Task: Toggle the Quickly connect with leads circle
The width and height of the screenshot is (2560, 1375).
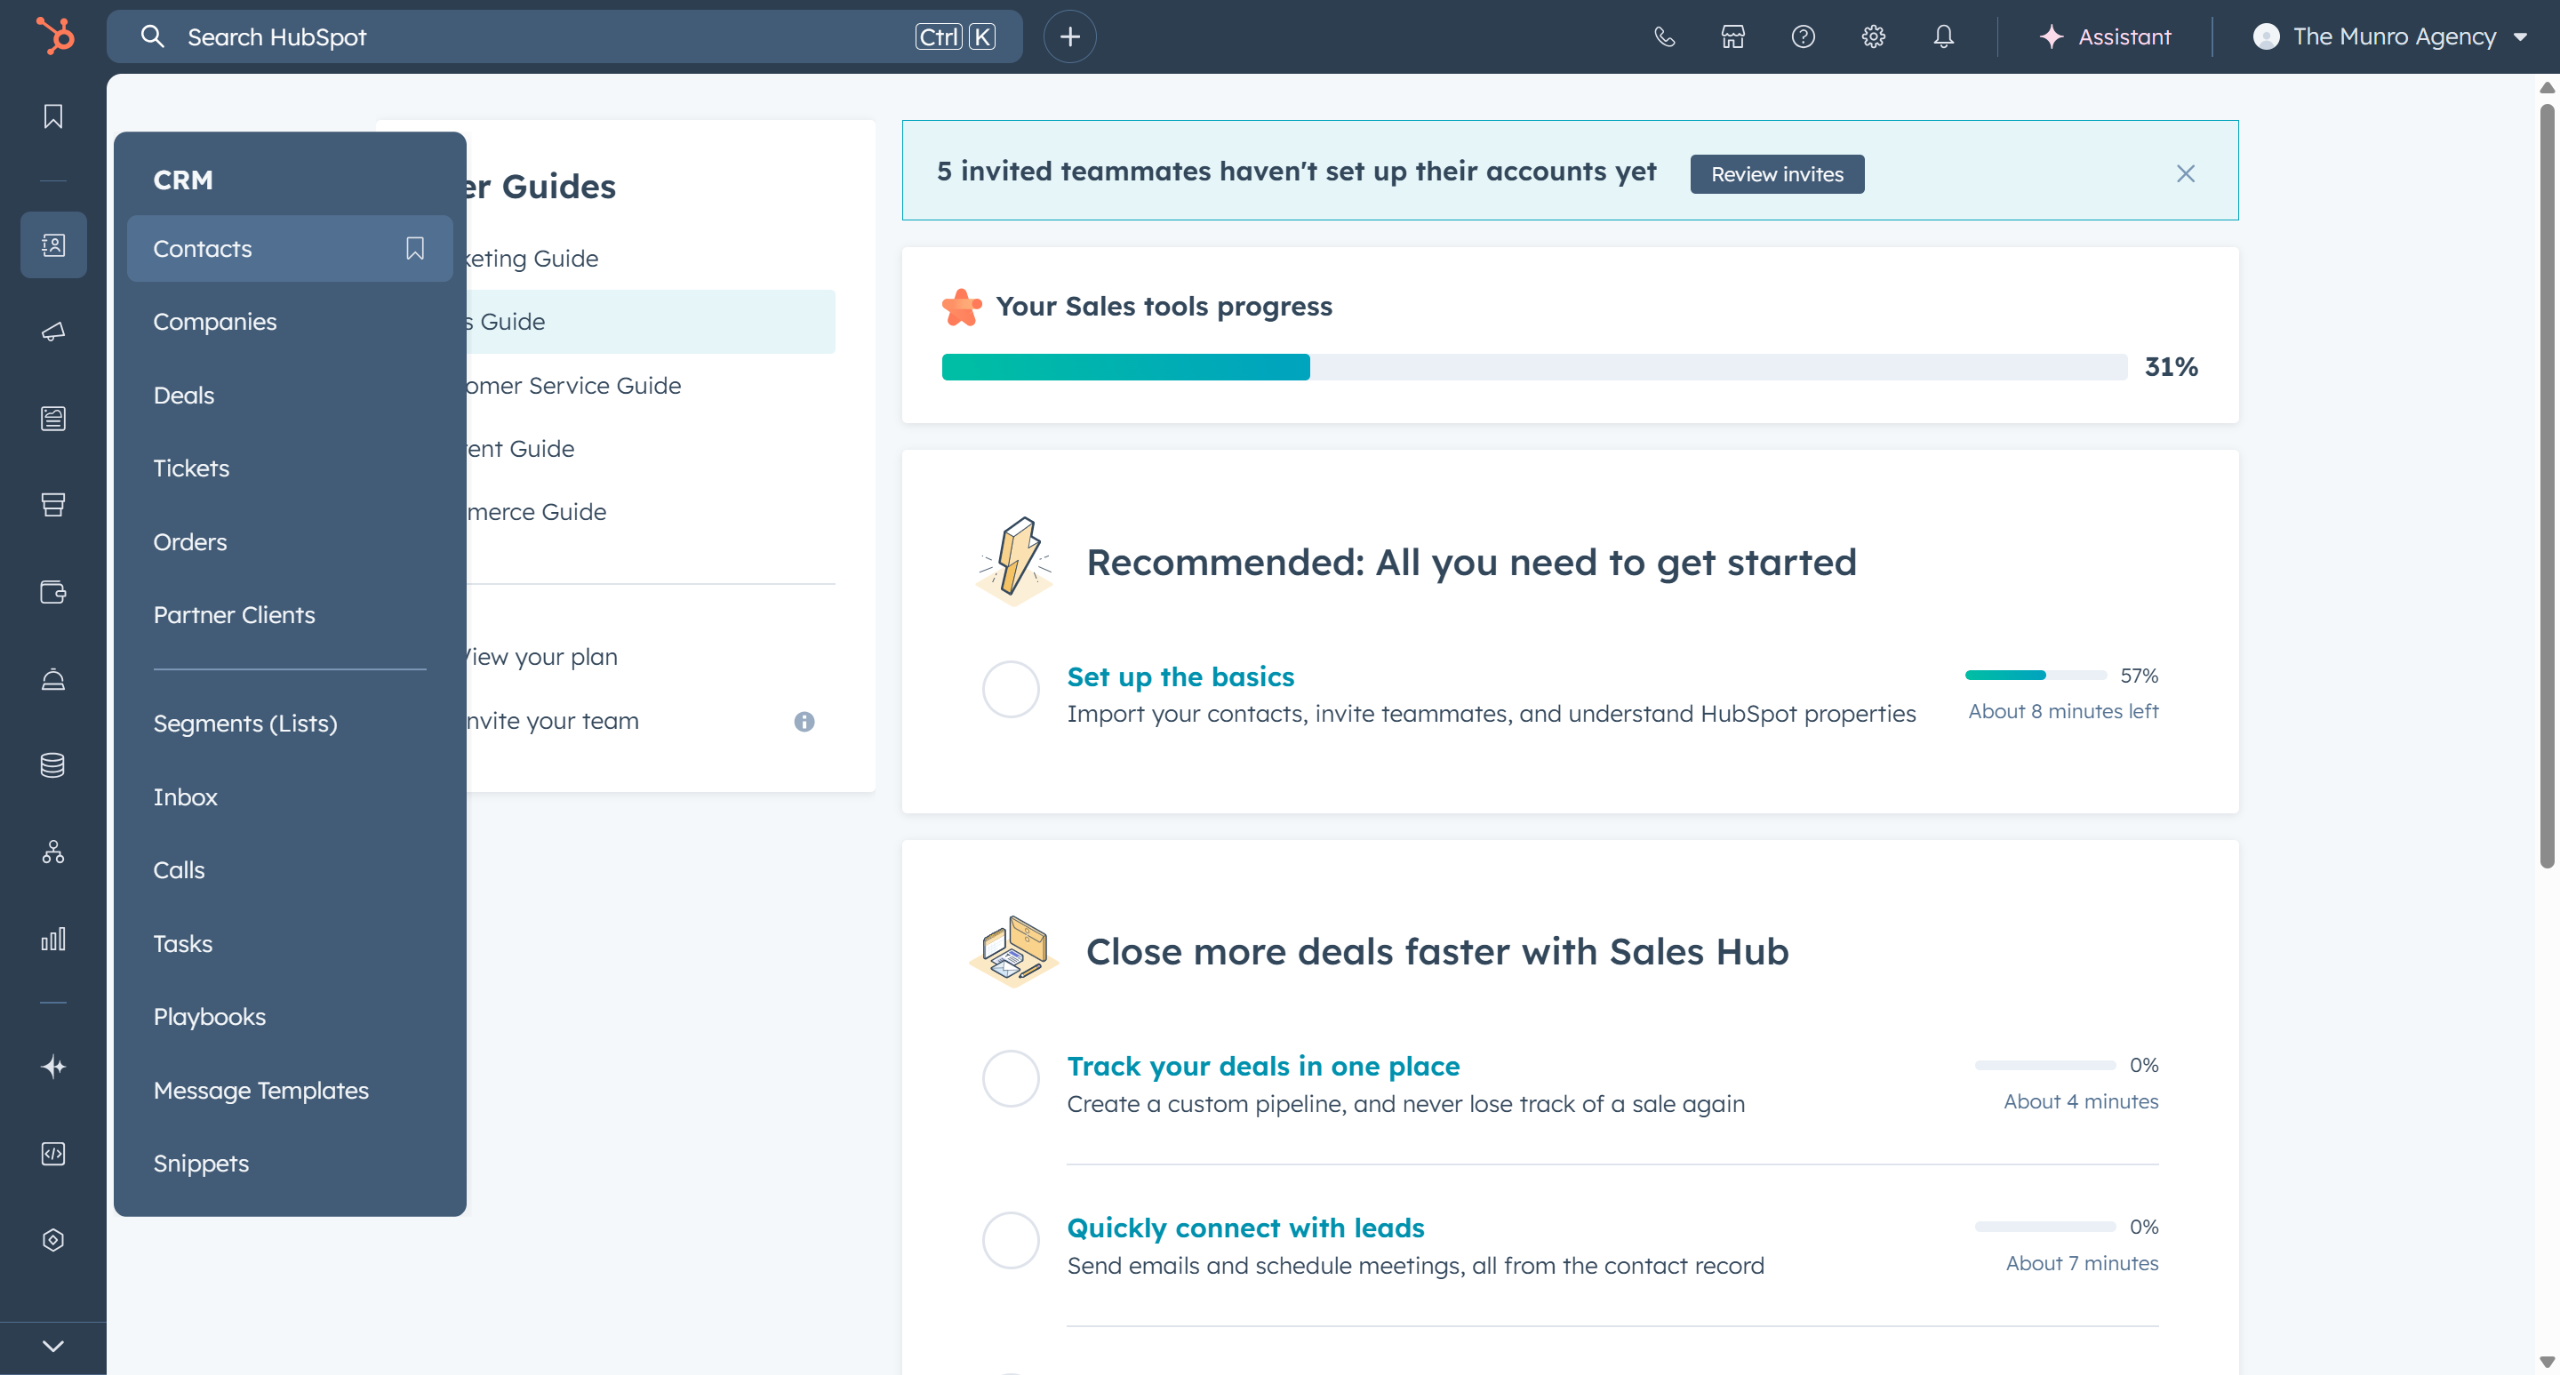Action: [1011, 1240]
